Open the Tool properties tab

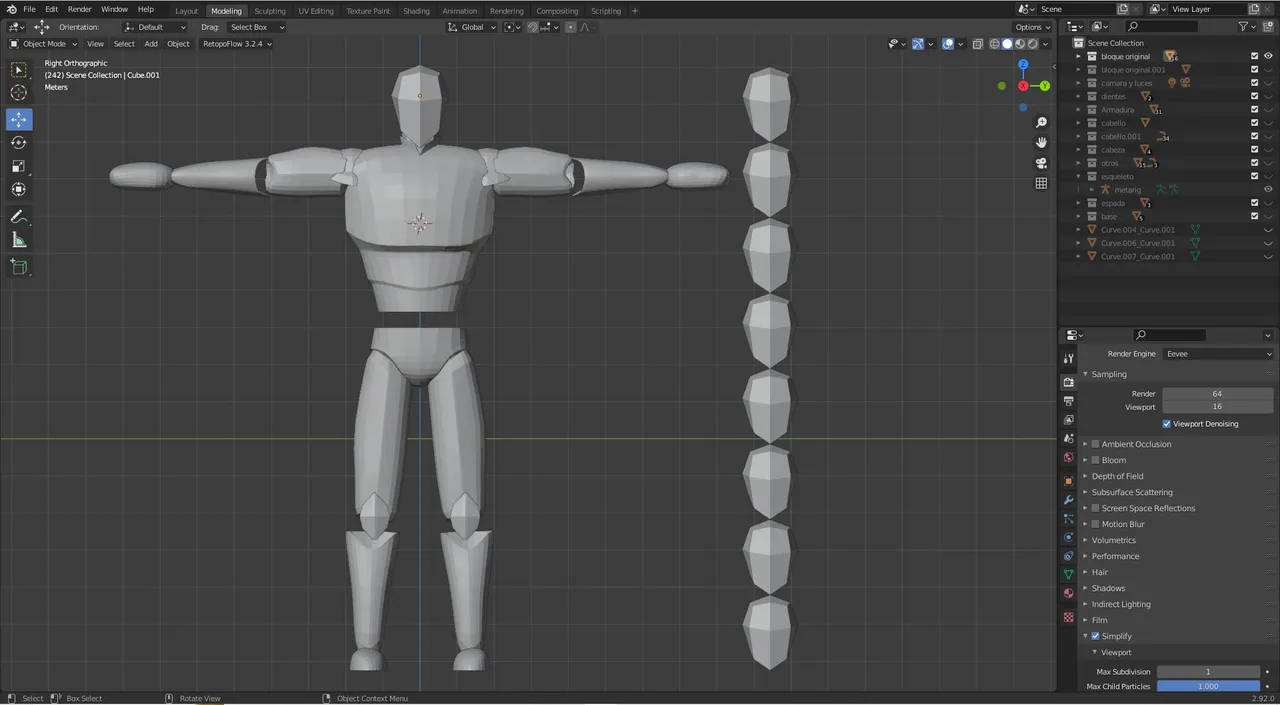1069,359
